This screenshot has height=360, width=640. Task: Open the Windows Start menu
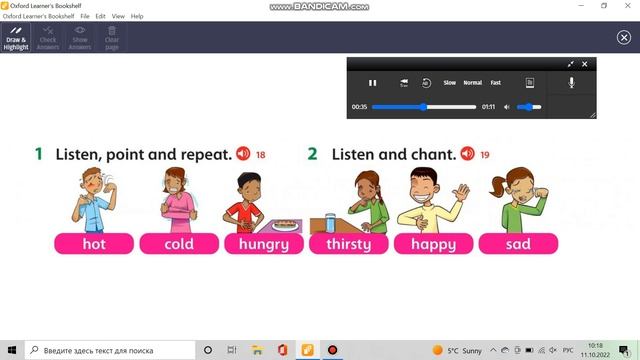pos(12,350)
